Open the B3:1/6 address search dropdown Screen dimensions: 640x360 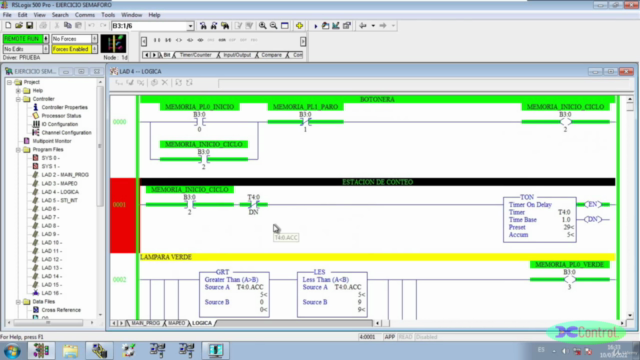pos(190,26)
